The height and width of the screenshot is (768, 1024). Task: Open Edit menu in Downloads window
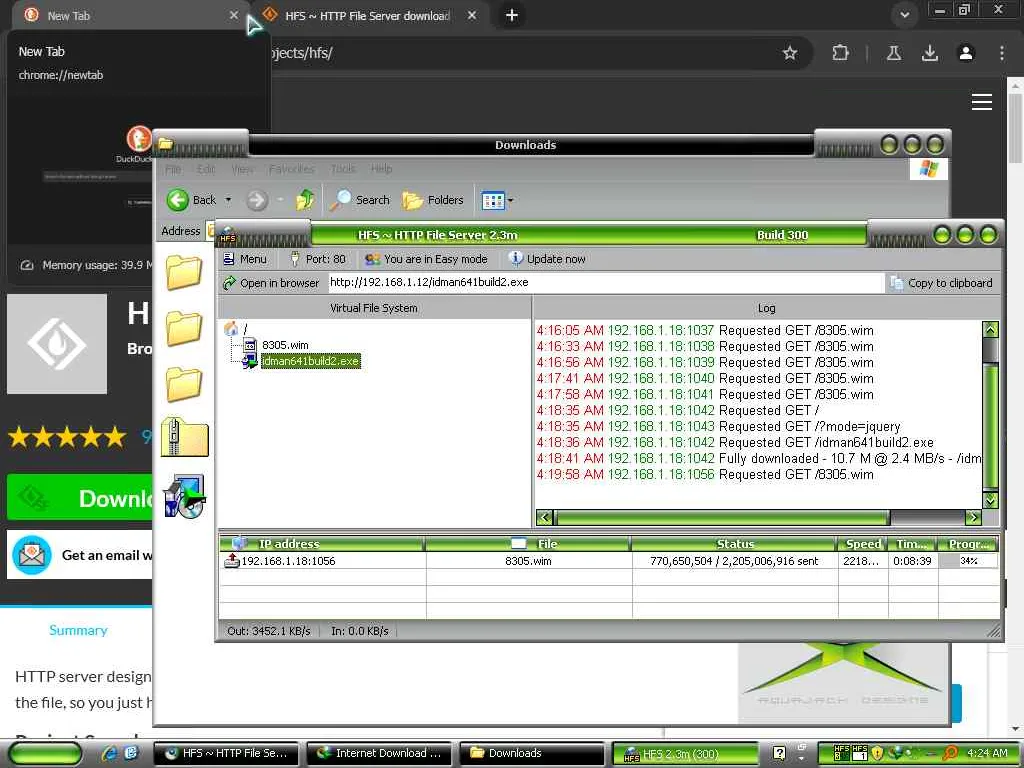pos(206,169)
